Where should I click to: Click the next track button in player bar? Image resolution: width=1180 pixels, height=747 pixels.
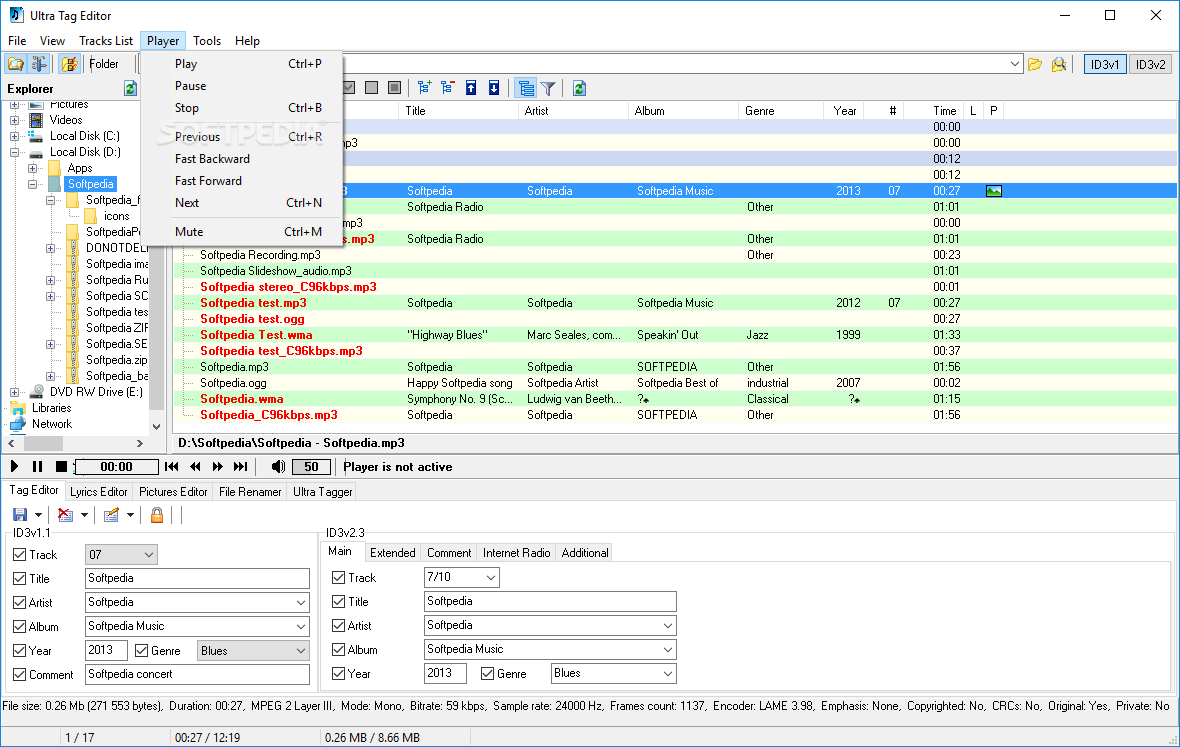tap(241, 466)
